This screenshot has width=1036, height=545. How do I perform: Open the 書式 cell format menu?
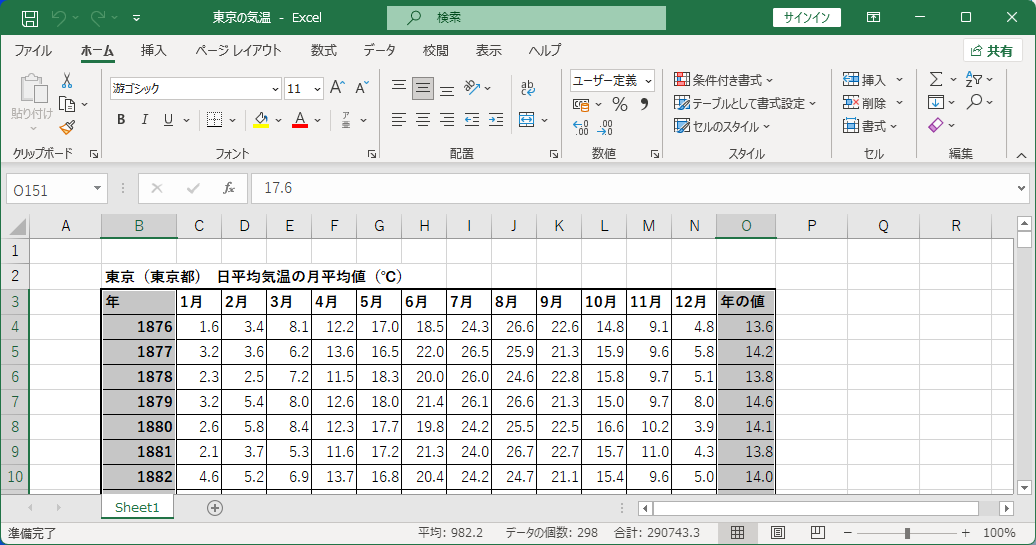[870, 126]
